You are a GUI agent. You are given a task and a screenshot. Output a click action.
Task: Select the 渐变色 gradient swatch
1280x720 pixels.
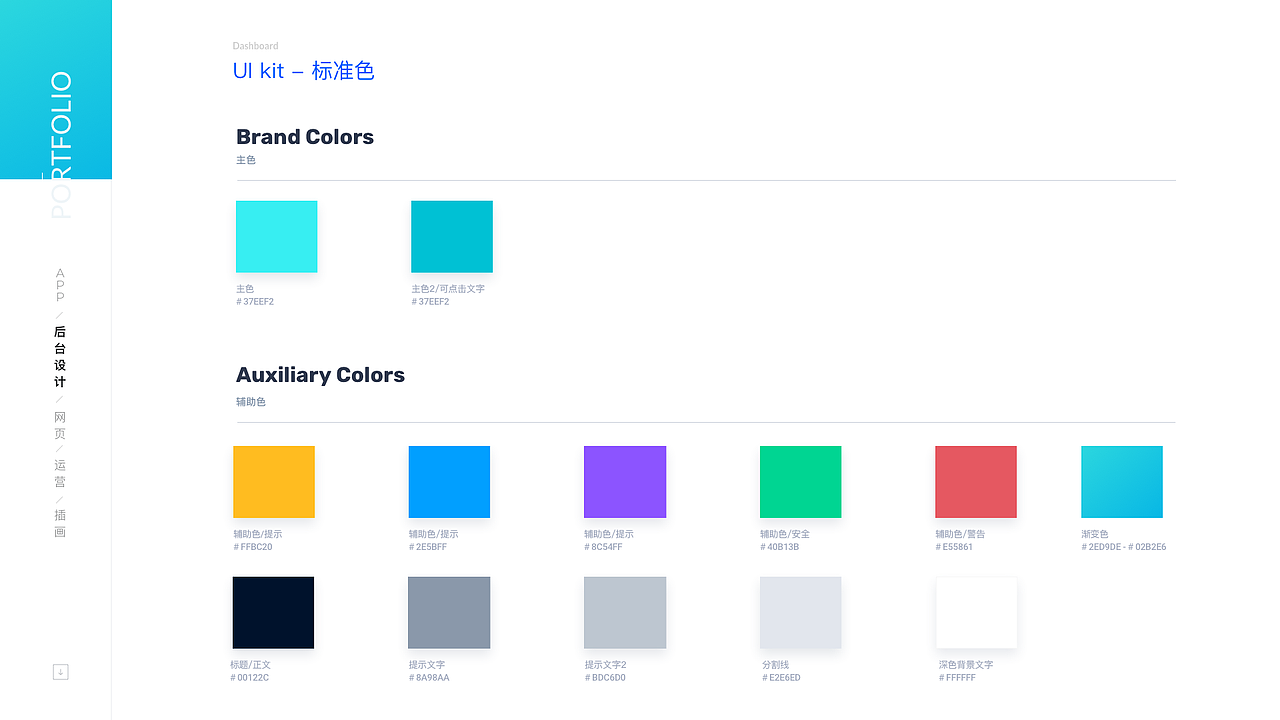pyautogui.click(x=1121, y=481)
